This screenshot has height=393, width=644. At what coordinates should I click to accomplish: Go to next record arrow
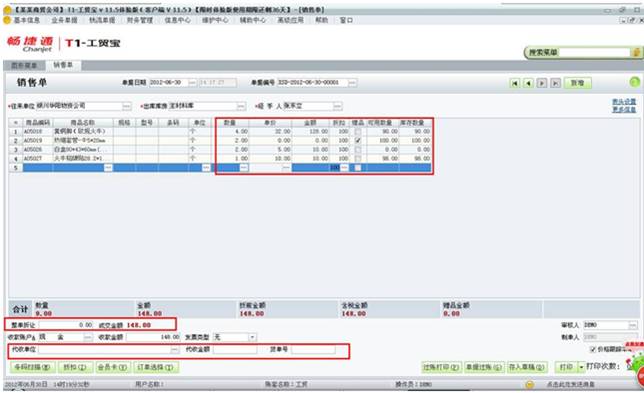click(542, 83)
